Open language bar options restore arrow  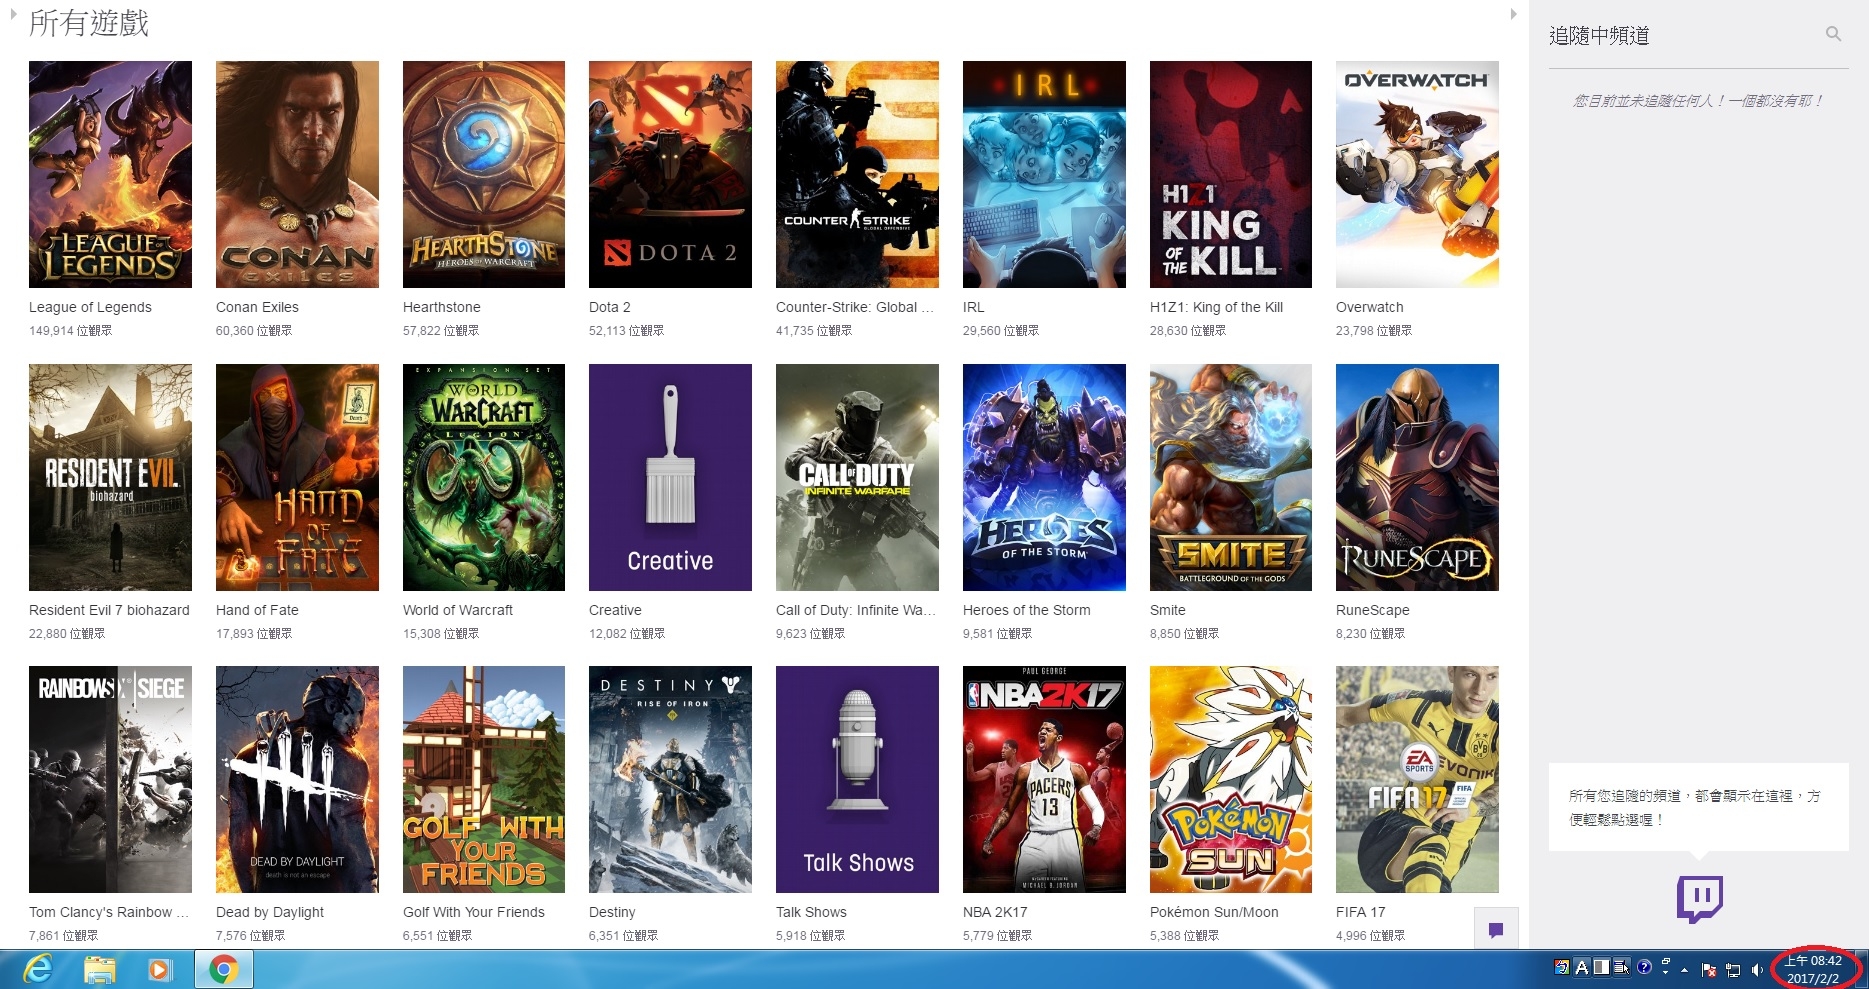click(x=1665, y=966)
